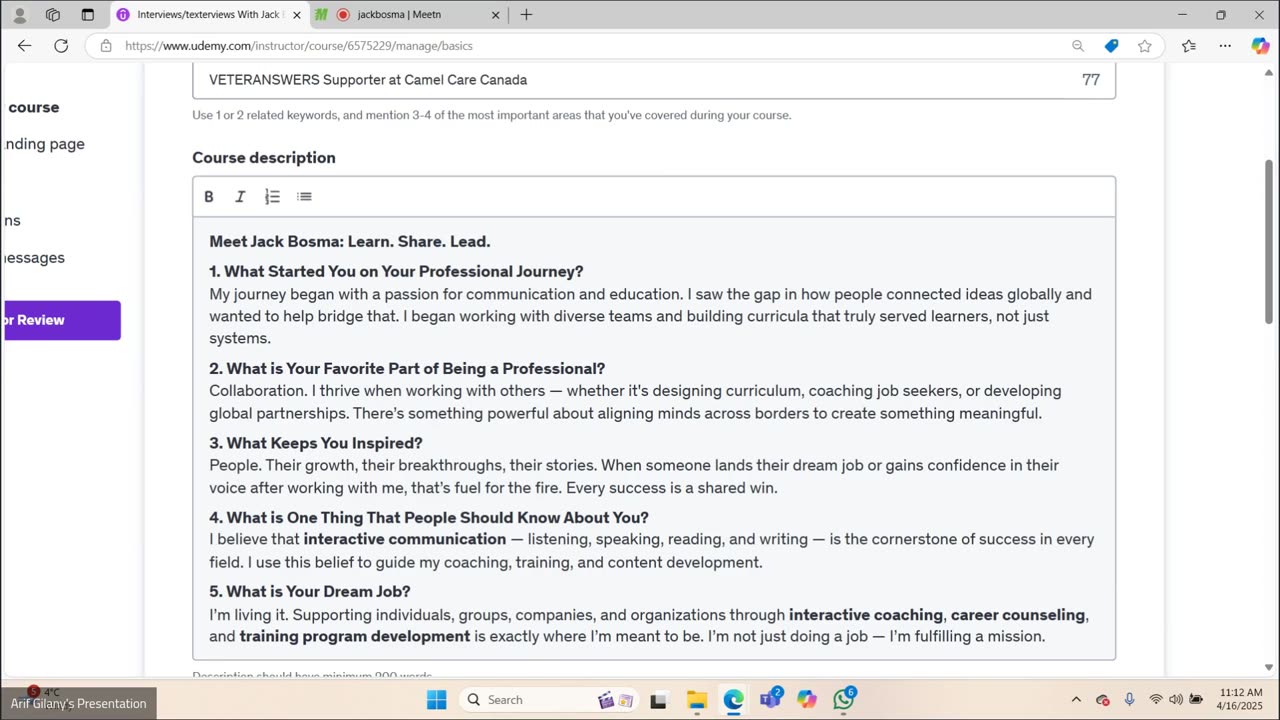Open the zoom magnifier in address bar
The image size is (1280, 720).
coord(1078,46)
